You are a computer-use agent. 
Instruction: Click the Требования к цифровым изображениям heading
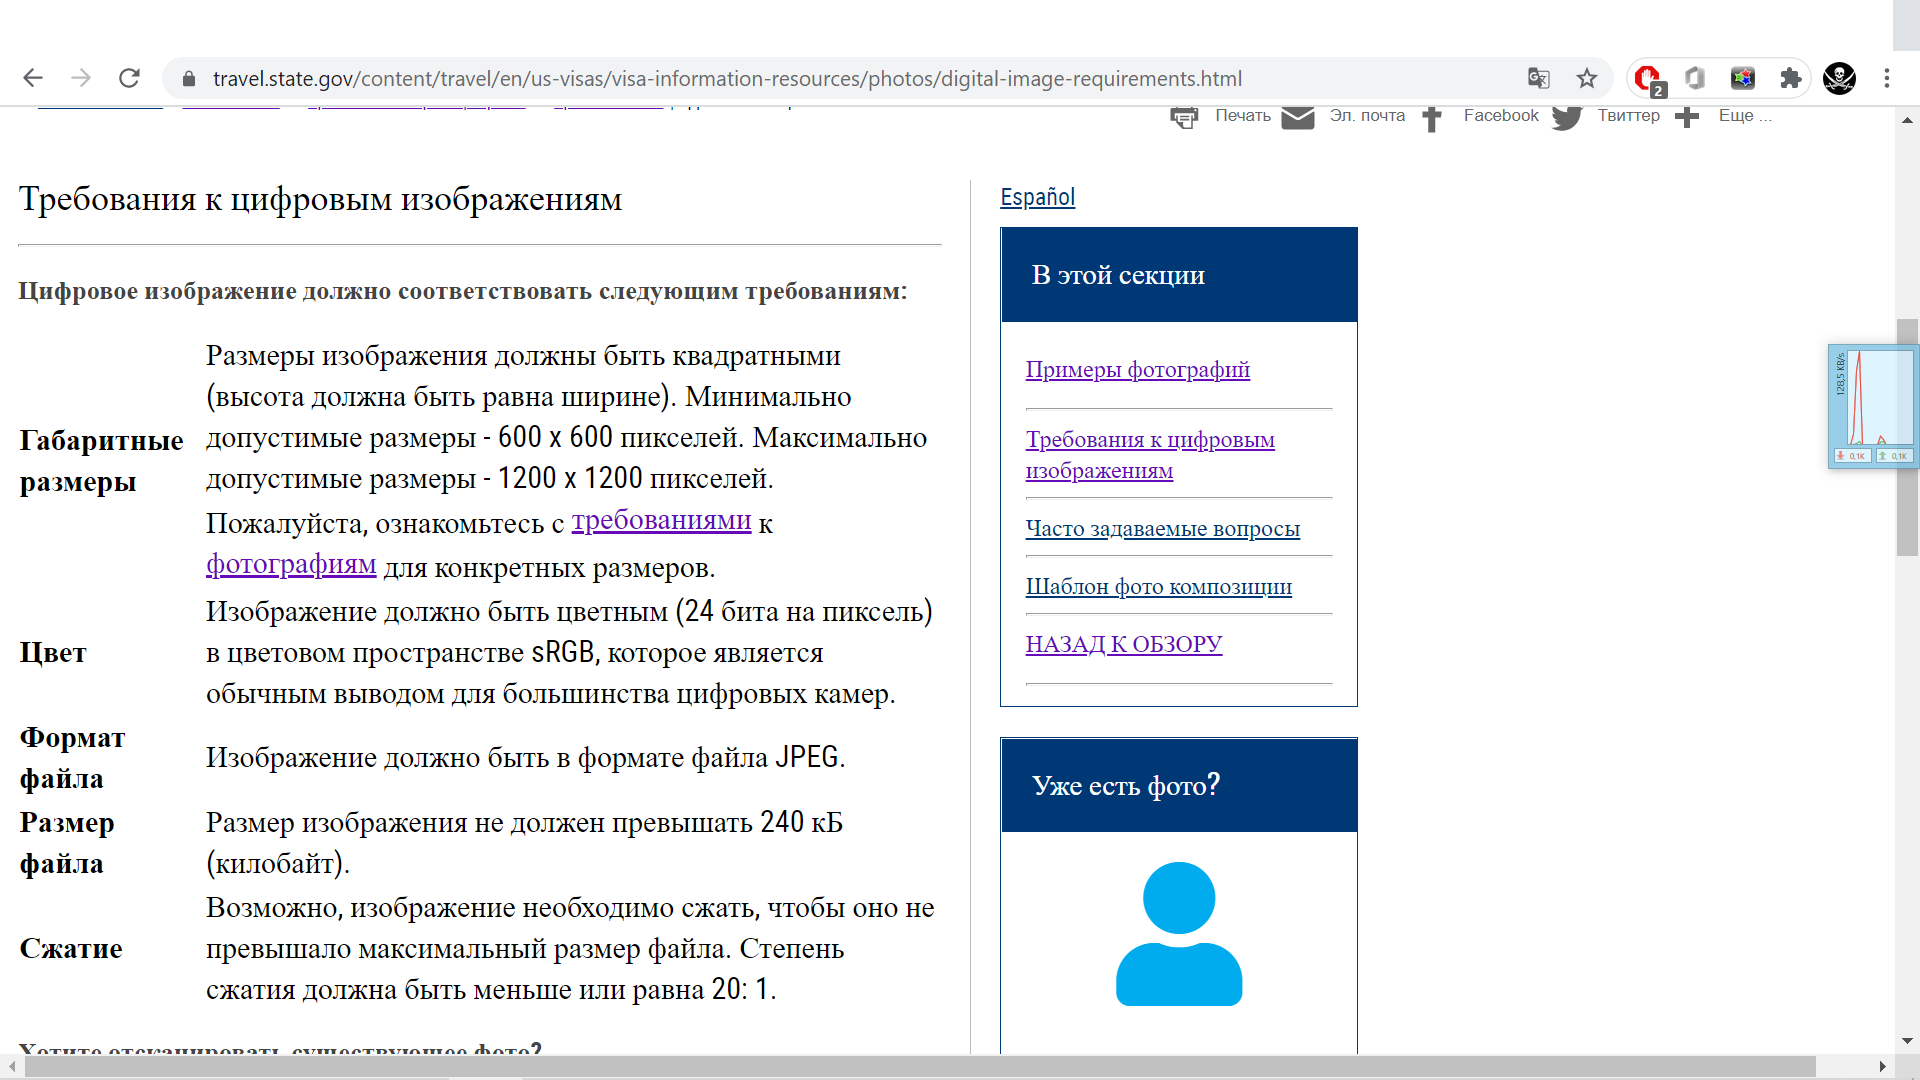(320, 199)
